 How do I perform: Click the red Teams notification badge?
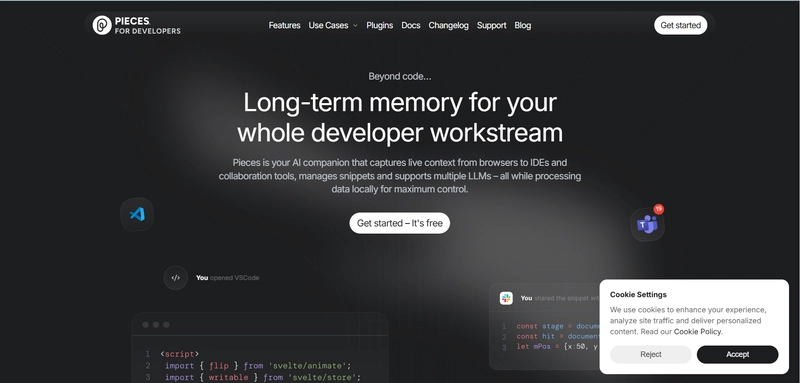pos(659,209)
